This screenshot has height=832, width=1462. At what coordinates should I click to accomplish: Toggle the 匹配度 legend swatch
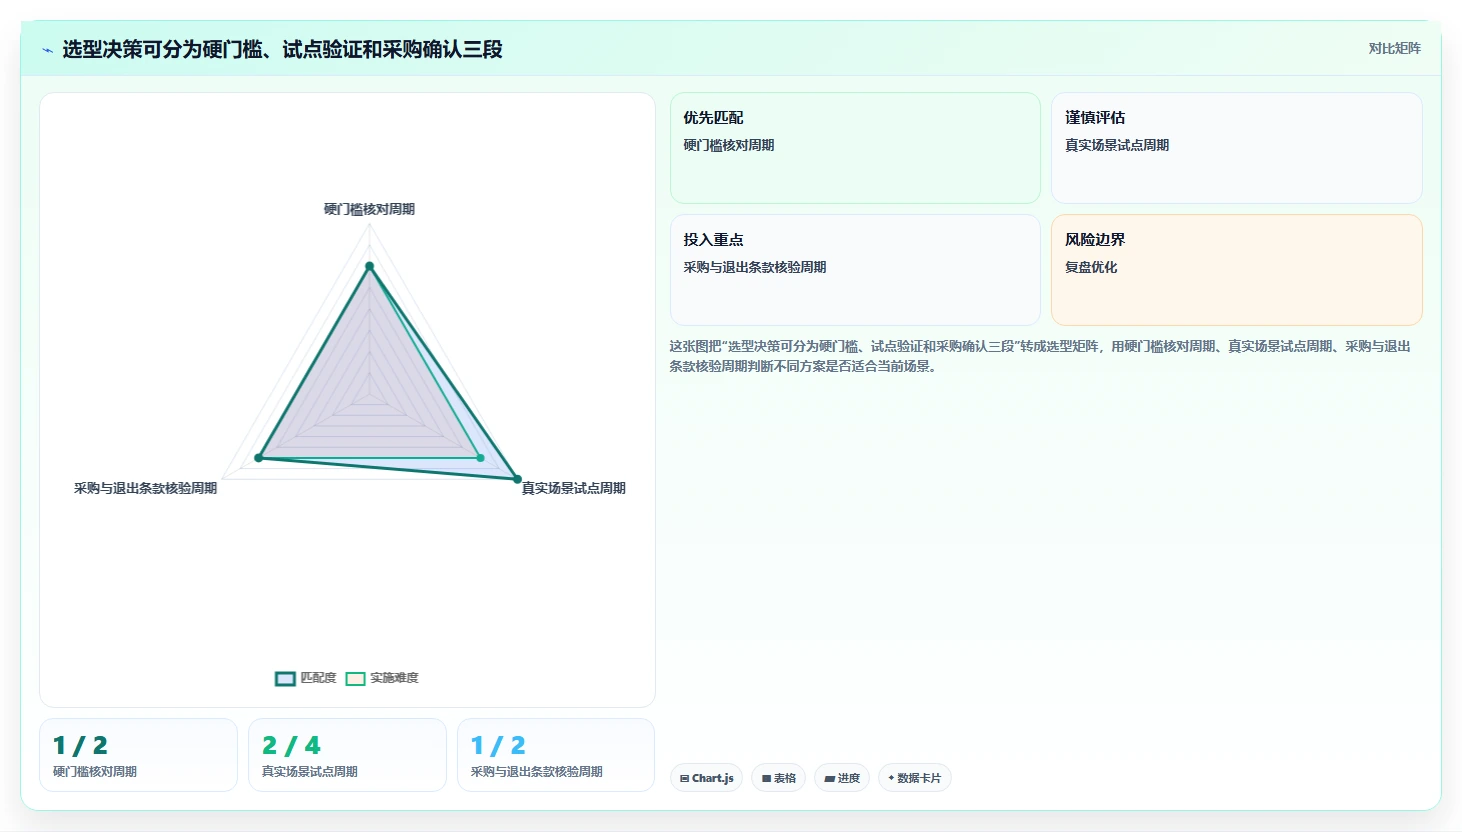(285, 678)
